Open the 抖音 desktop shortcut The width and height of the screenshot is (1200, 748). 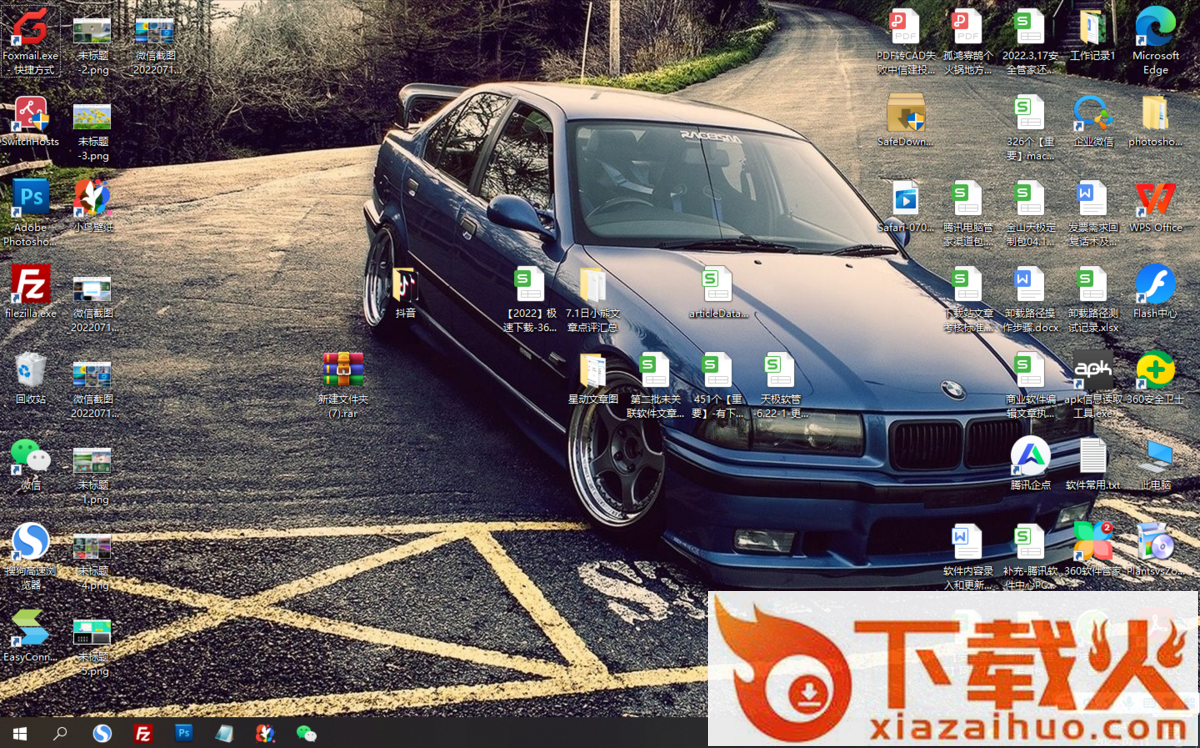[x=405, y=286]
